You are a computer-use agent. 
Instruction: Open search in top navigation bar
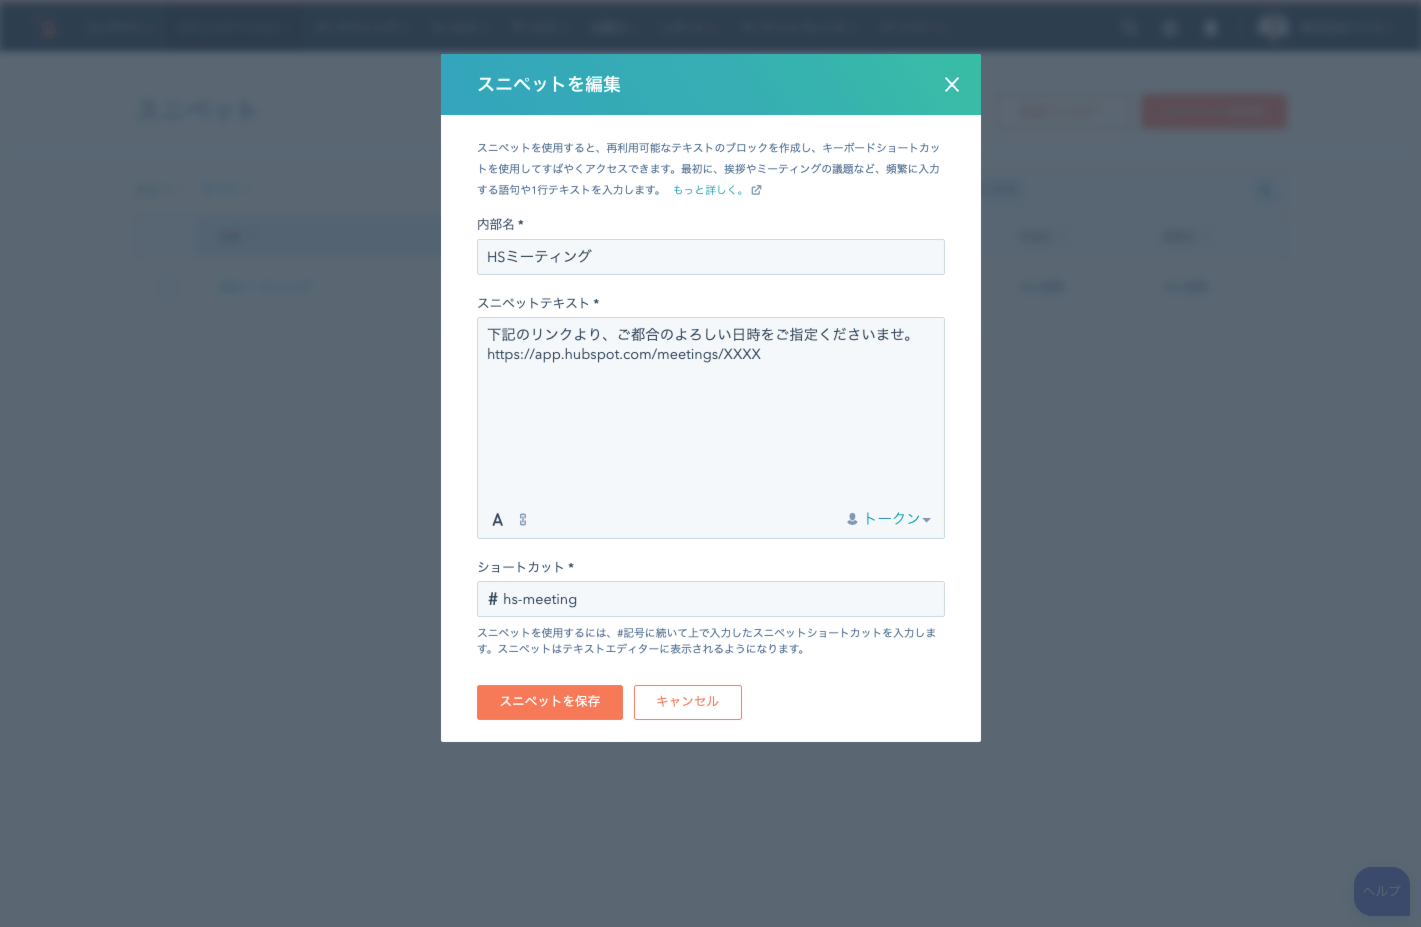[1129, 28]
